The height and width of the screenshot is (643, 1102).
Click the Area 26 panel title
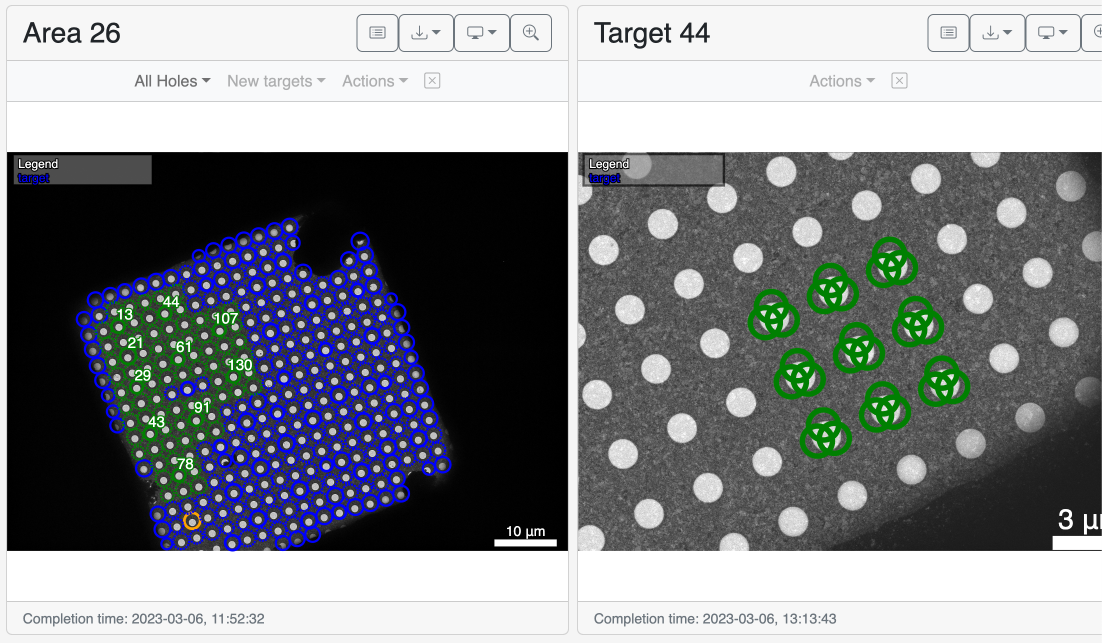tap(71, 33)
